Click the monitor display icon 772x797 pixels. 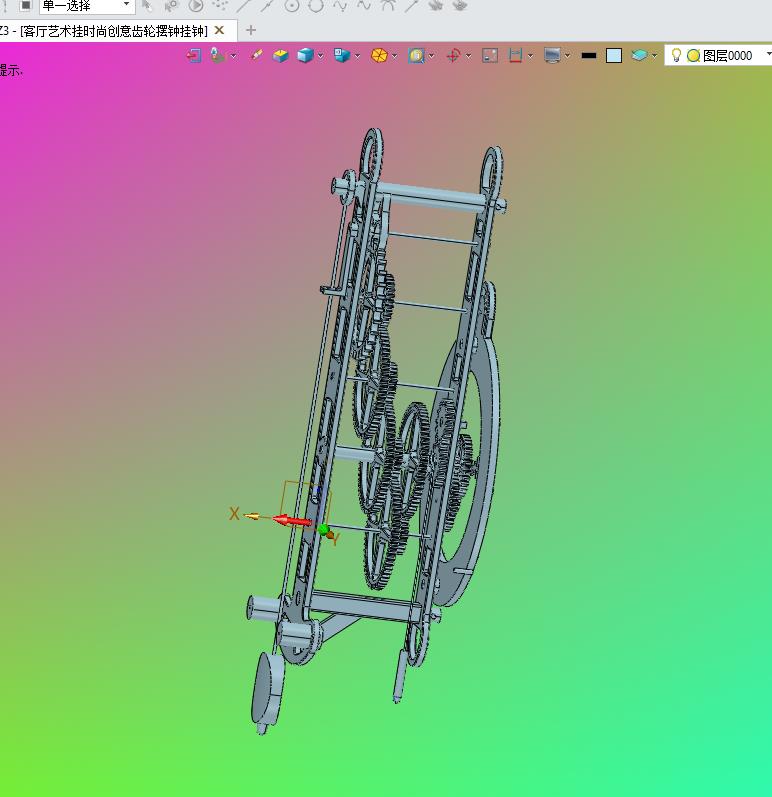click(x=552, y=55)
